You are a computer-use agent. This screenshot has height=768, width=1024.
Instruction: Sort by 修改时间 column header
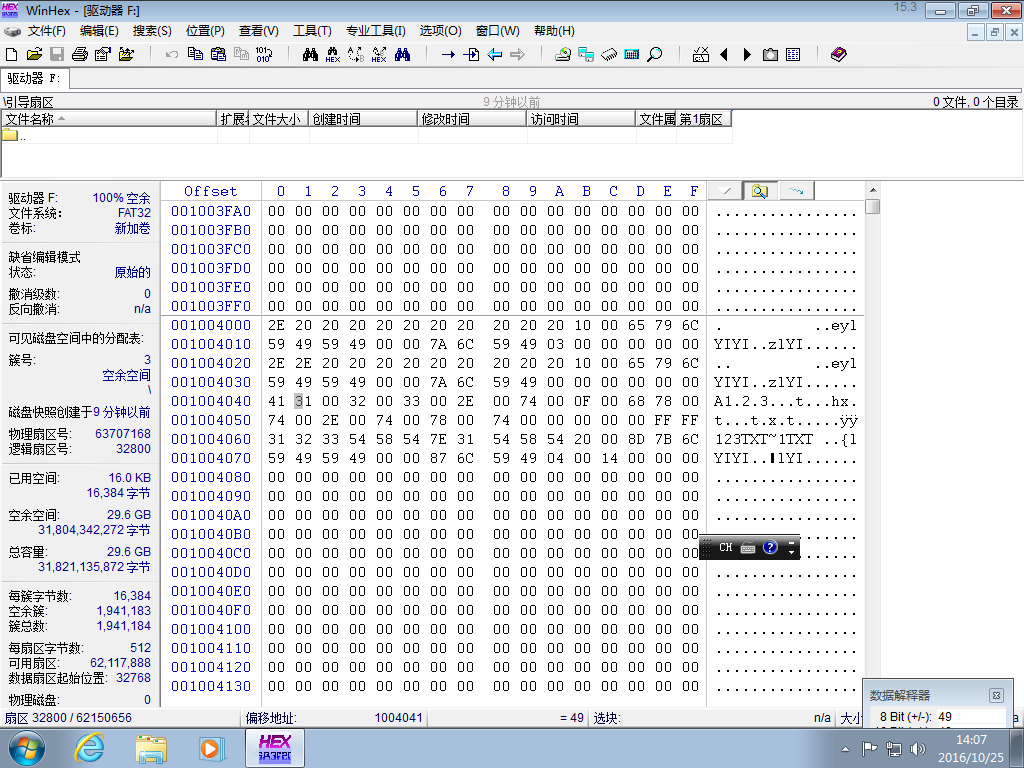tap(472, 119)
